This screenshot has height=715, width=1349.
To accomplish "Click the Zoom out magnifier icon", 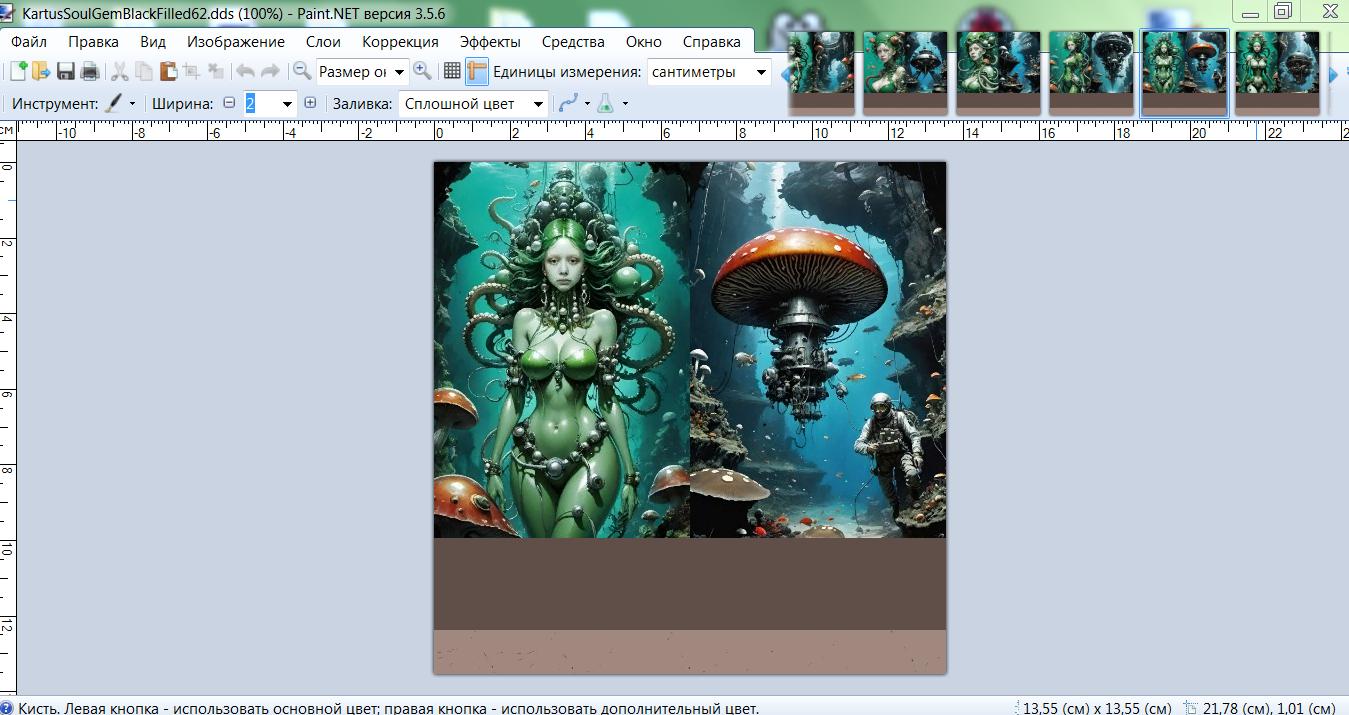I will click(301, 71).
